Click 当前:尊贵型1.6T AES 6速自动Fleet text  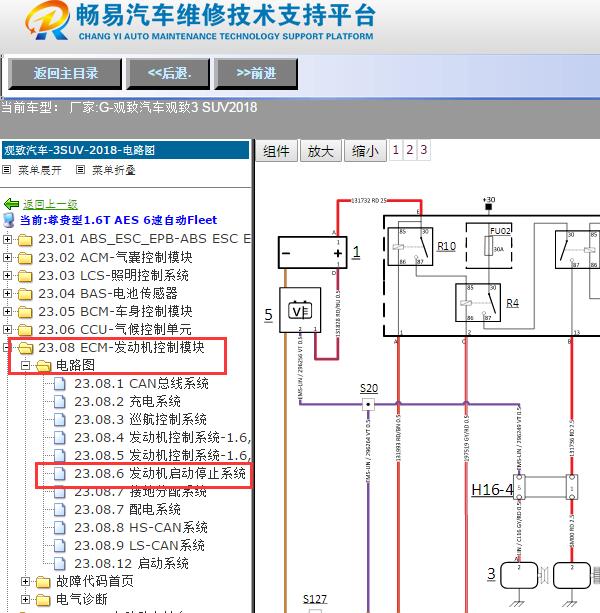click(118, 220)
